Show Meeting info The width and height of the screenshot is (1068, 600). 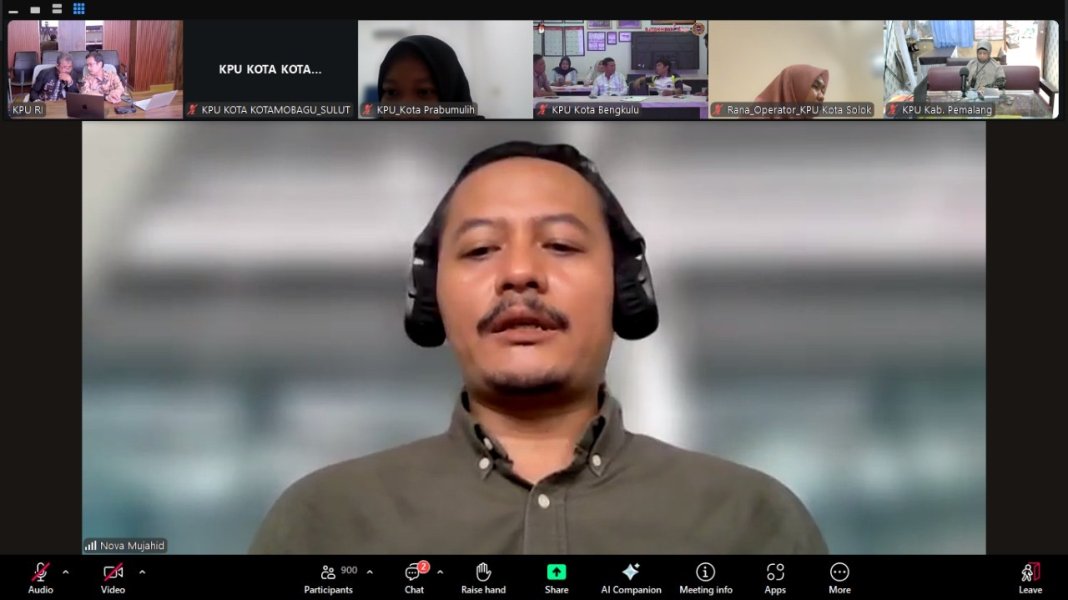click(706, 576)
